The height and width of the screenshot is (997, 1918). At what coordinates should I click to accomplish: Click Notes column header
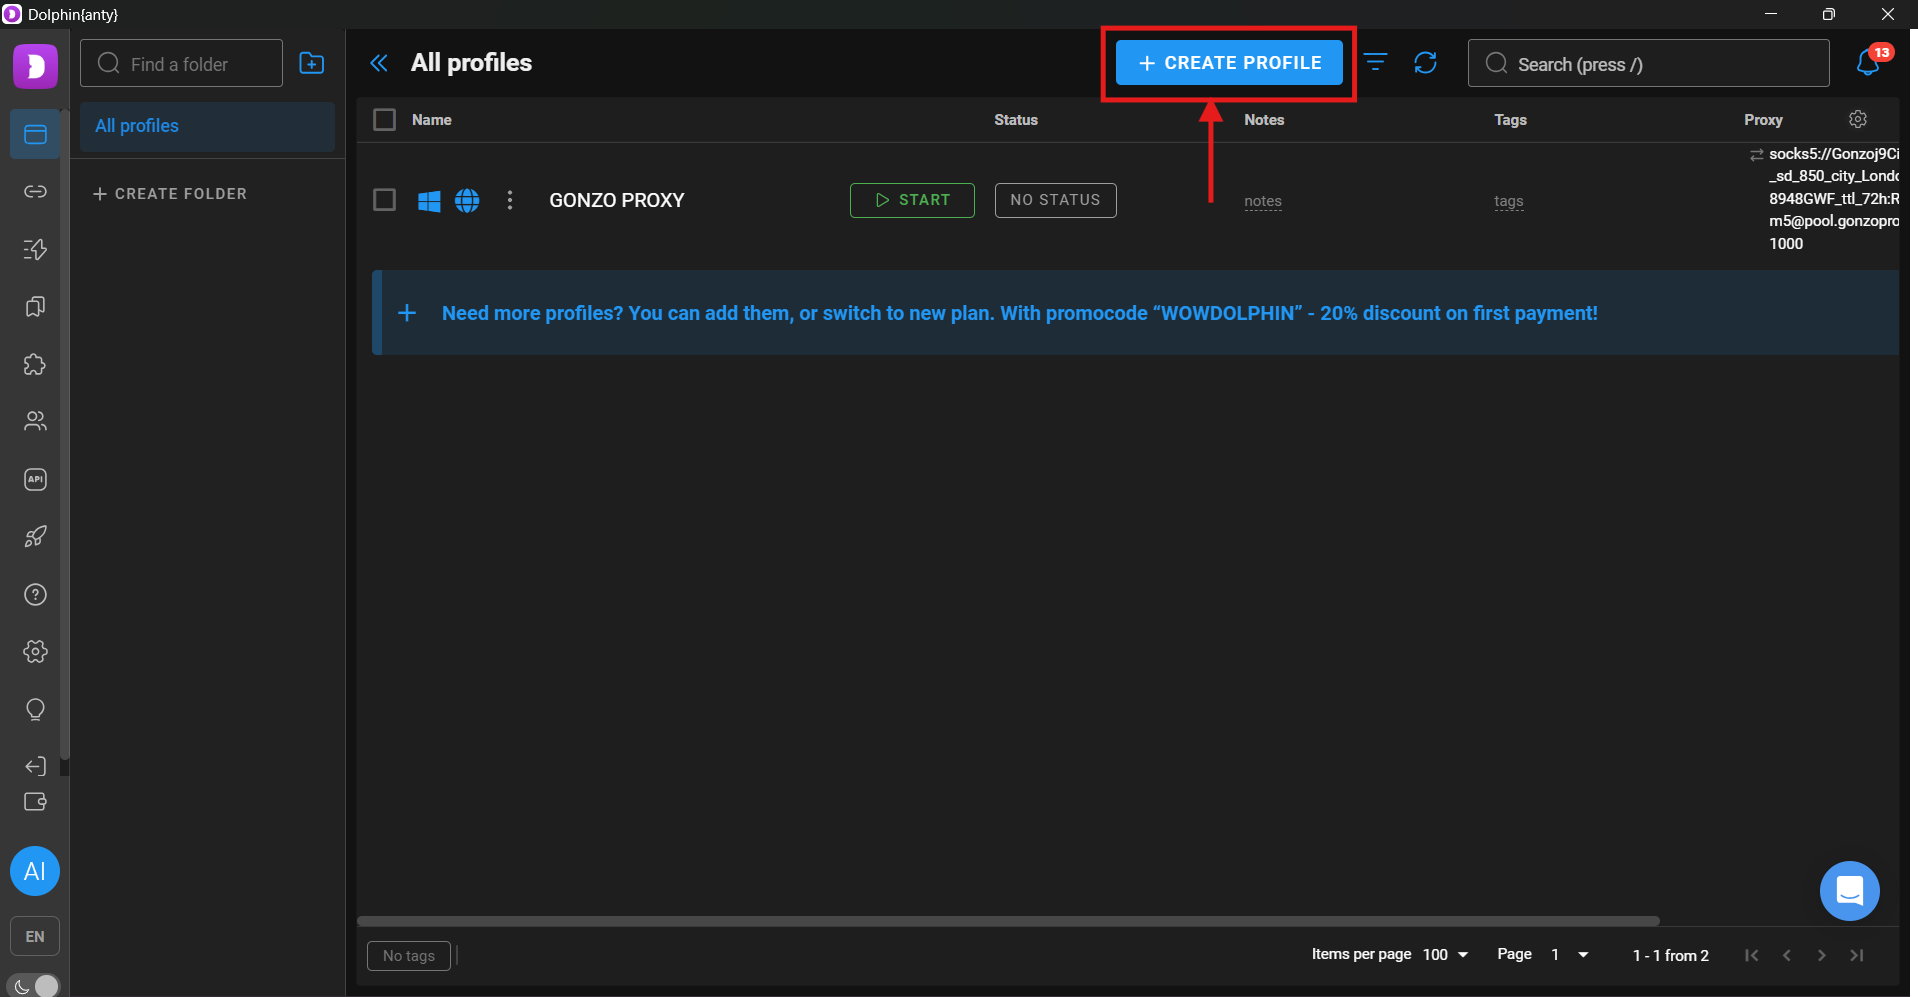(1264, 120)
